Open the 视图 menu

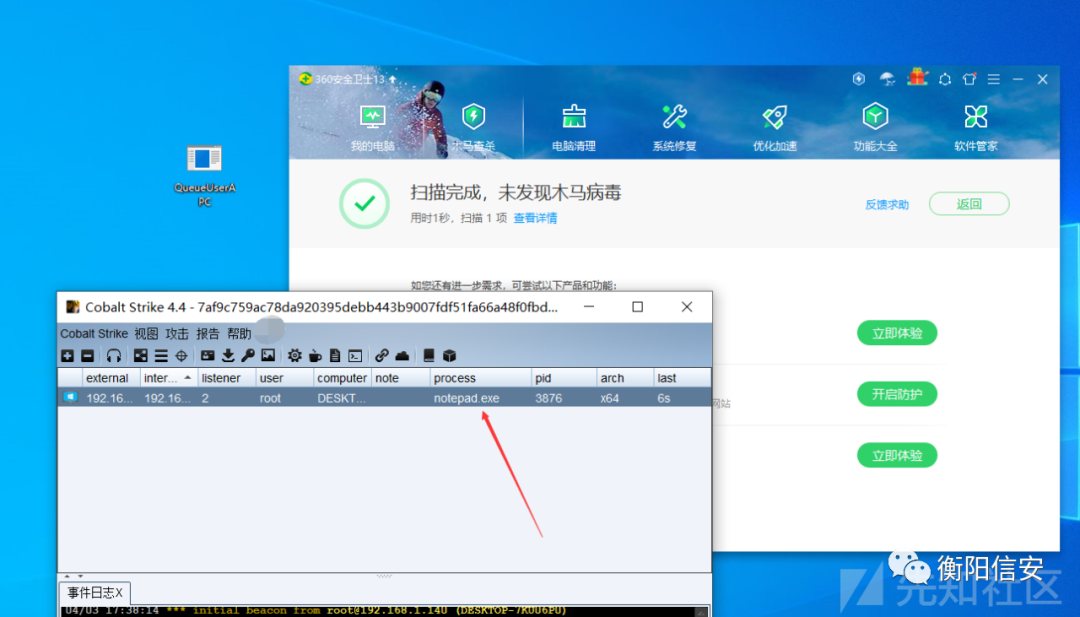[146, 333]
